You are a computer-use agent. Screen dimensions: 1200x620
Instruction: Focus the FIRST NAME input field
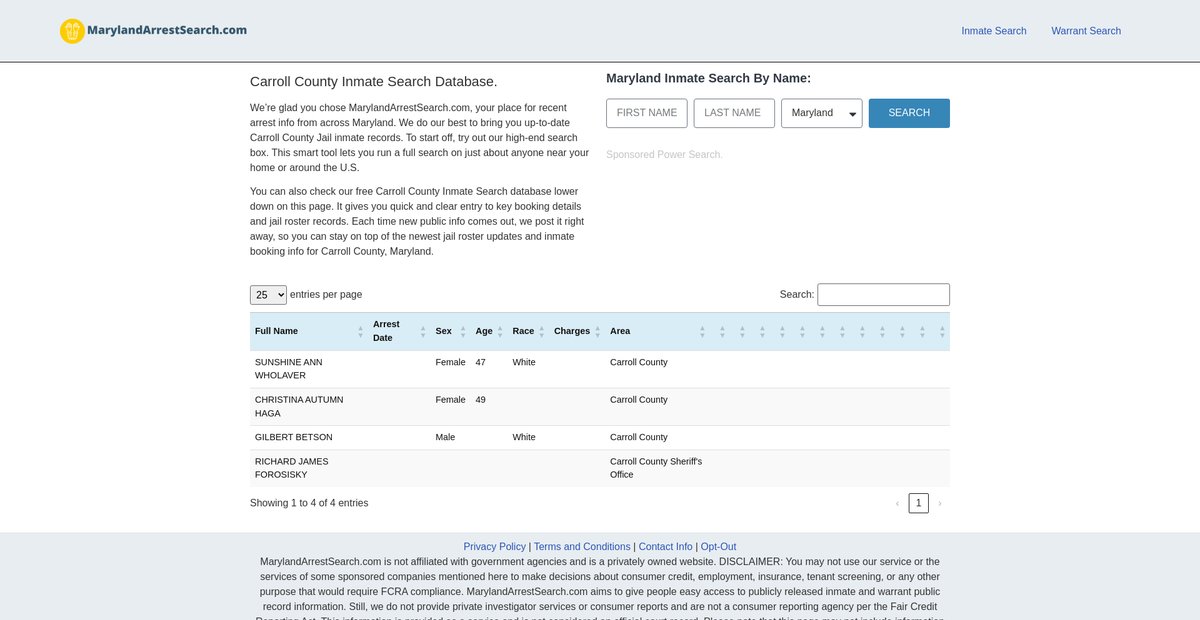click(646, 113)
